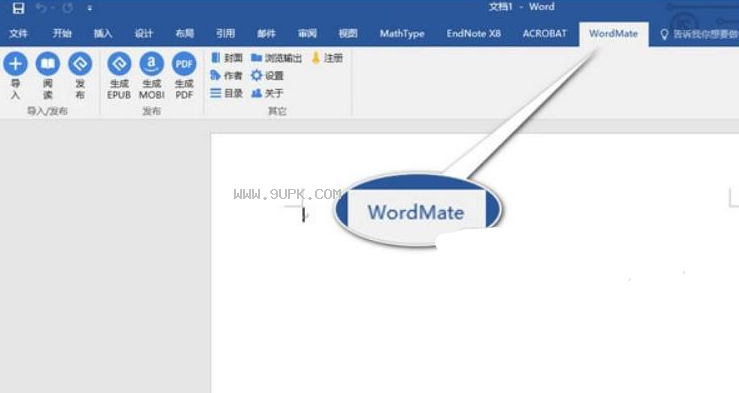Image resolution: width=739 pixels, height=393 pixels.
Task: Switch to the 开始 ribbon tab
Action: (62, 33)
